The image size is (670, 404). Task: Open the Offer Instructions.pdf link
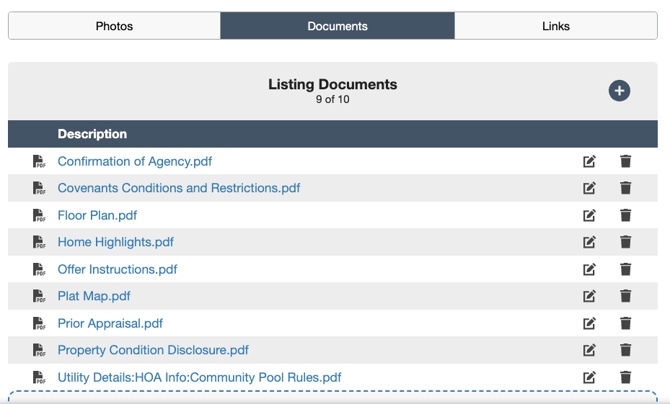(x=118, y=269)
